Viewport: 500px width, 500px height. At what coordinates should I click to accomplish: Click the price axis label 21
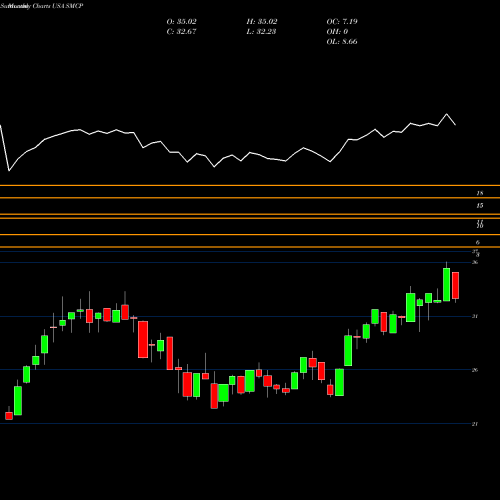[x=475, y=424]
